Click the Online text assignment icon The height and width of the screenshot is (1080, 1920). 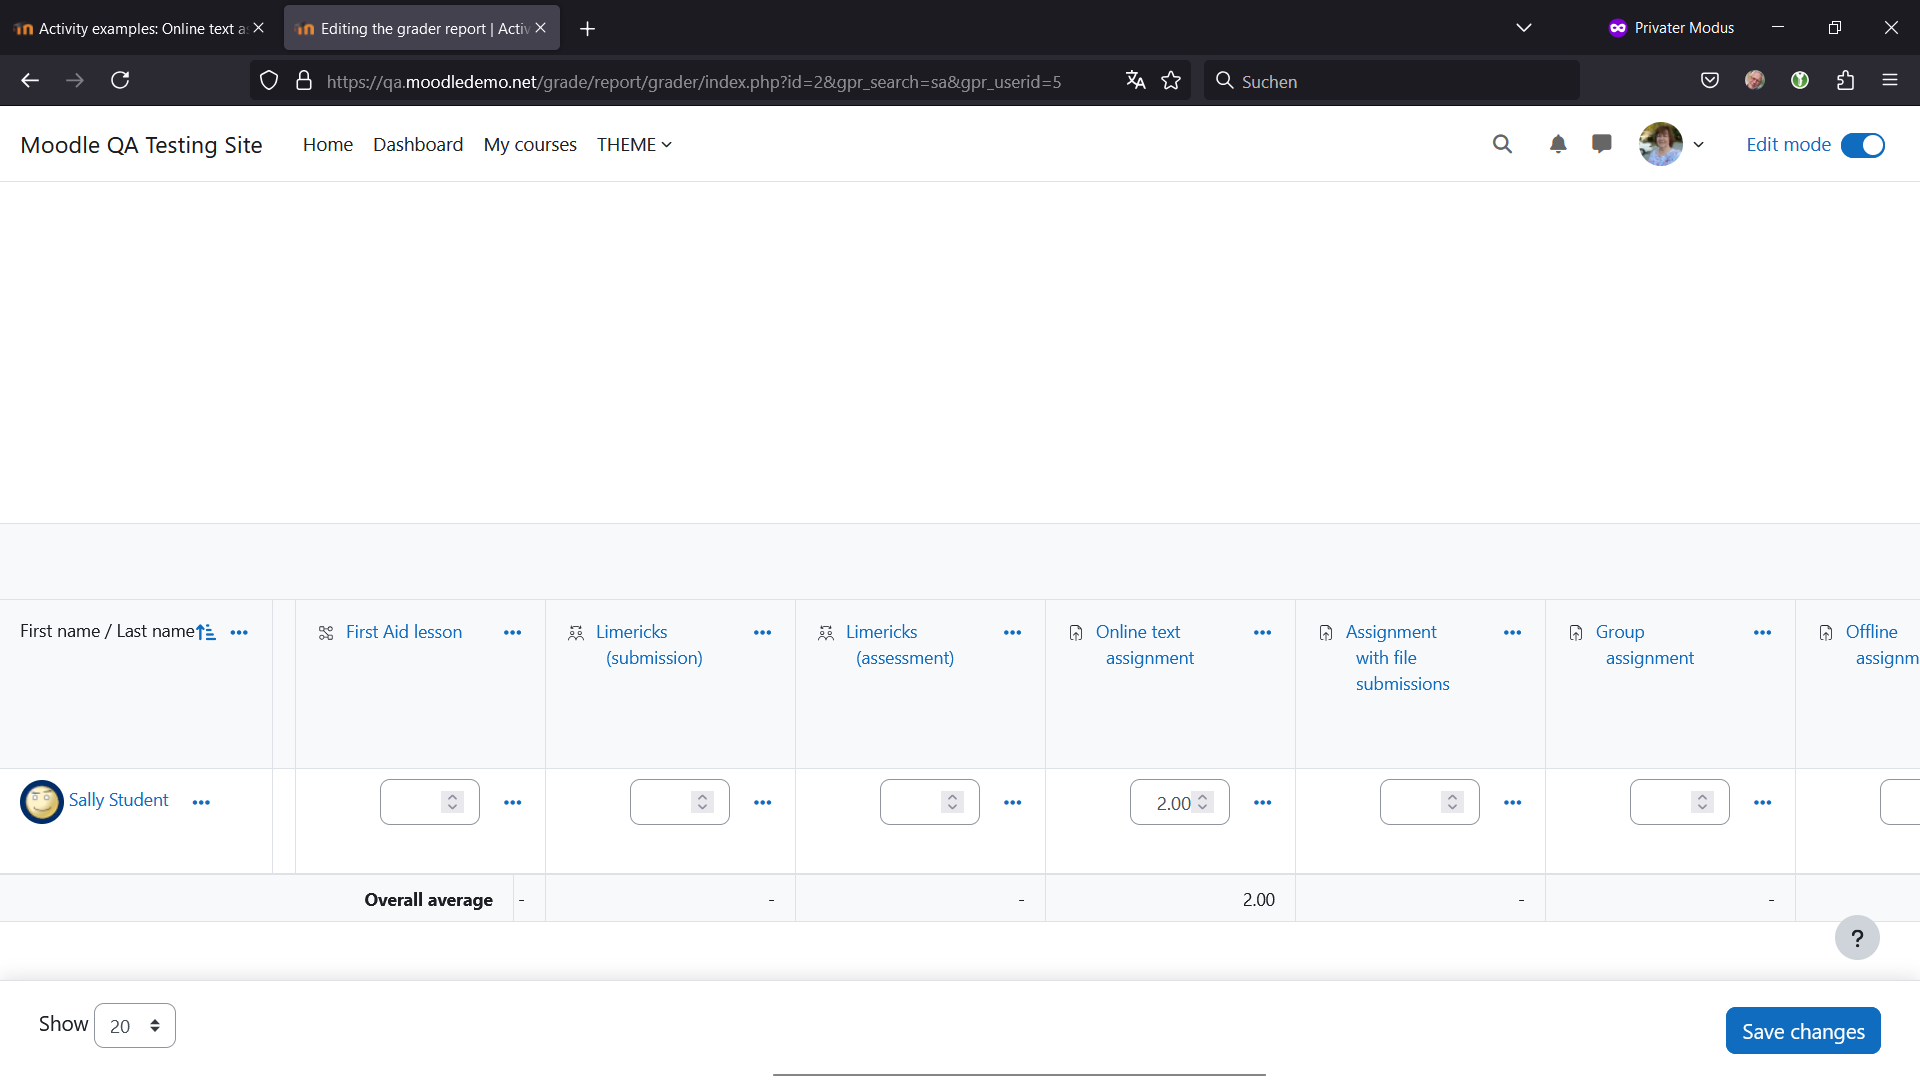[x=1076, y=633]
